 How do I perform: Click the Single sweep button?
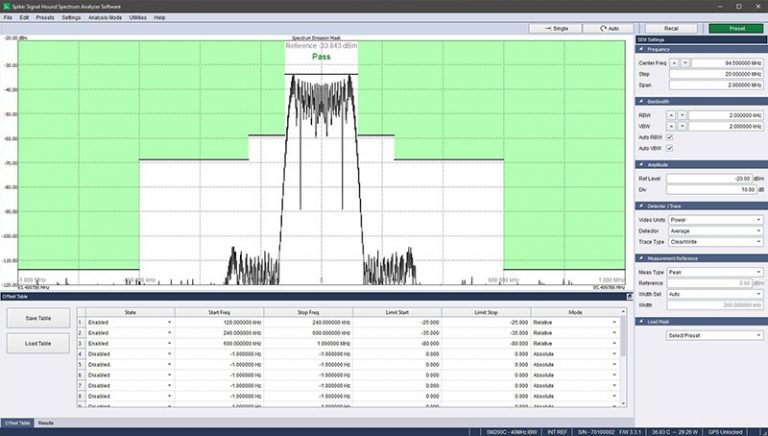(553, 28)
